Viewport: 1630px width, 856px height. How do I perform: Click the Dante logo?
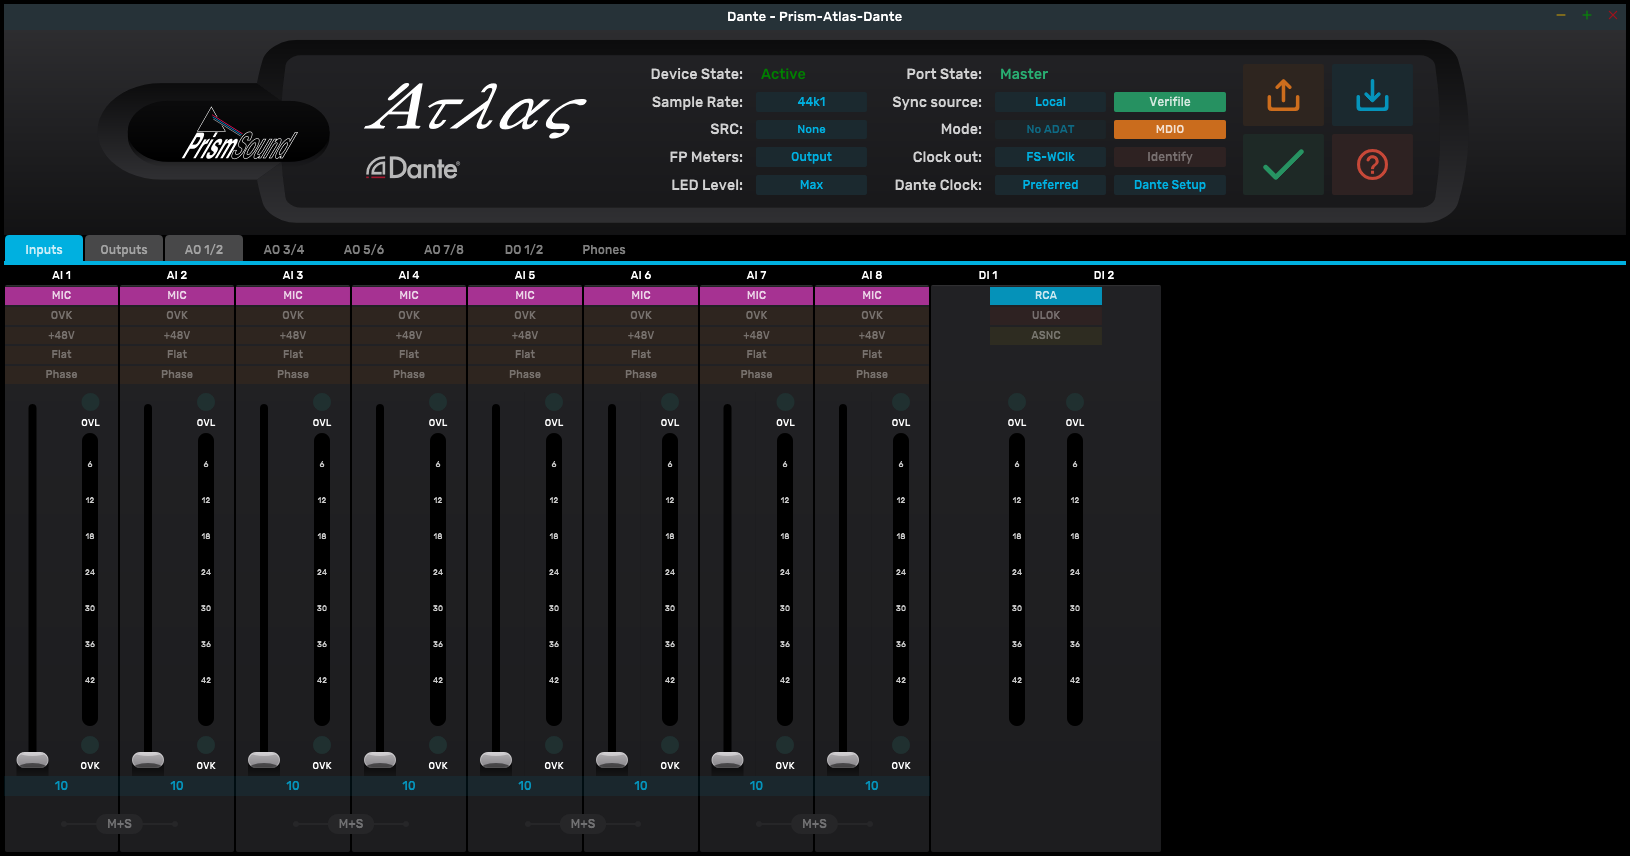(x=412, y=168)
